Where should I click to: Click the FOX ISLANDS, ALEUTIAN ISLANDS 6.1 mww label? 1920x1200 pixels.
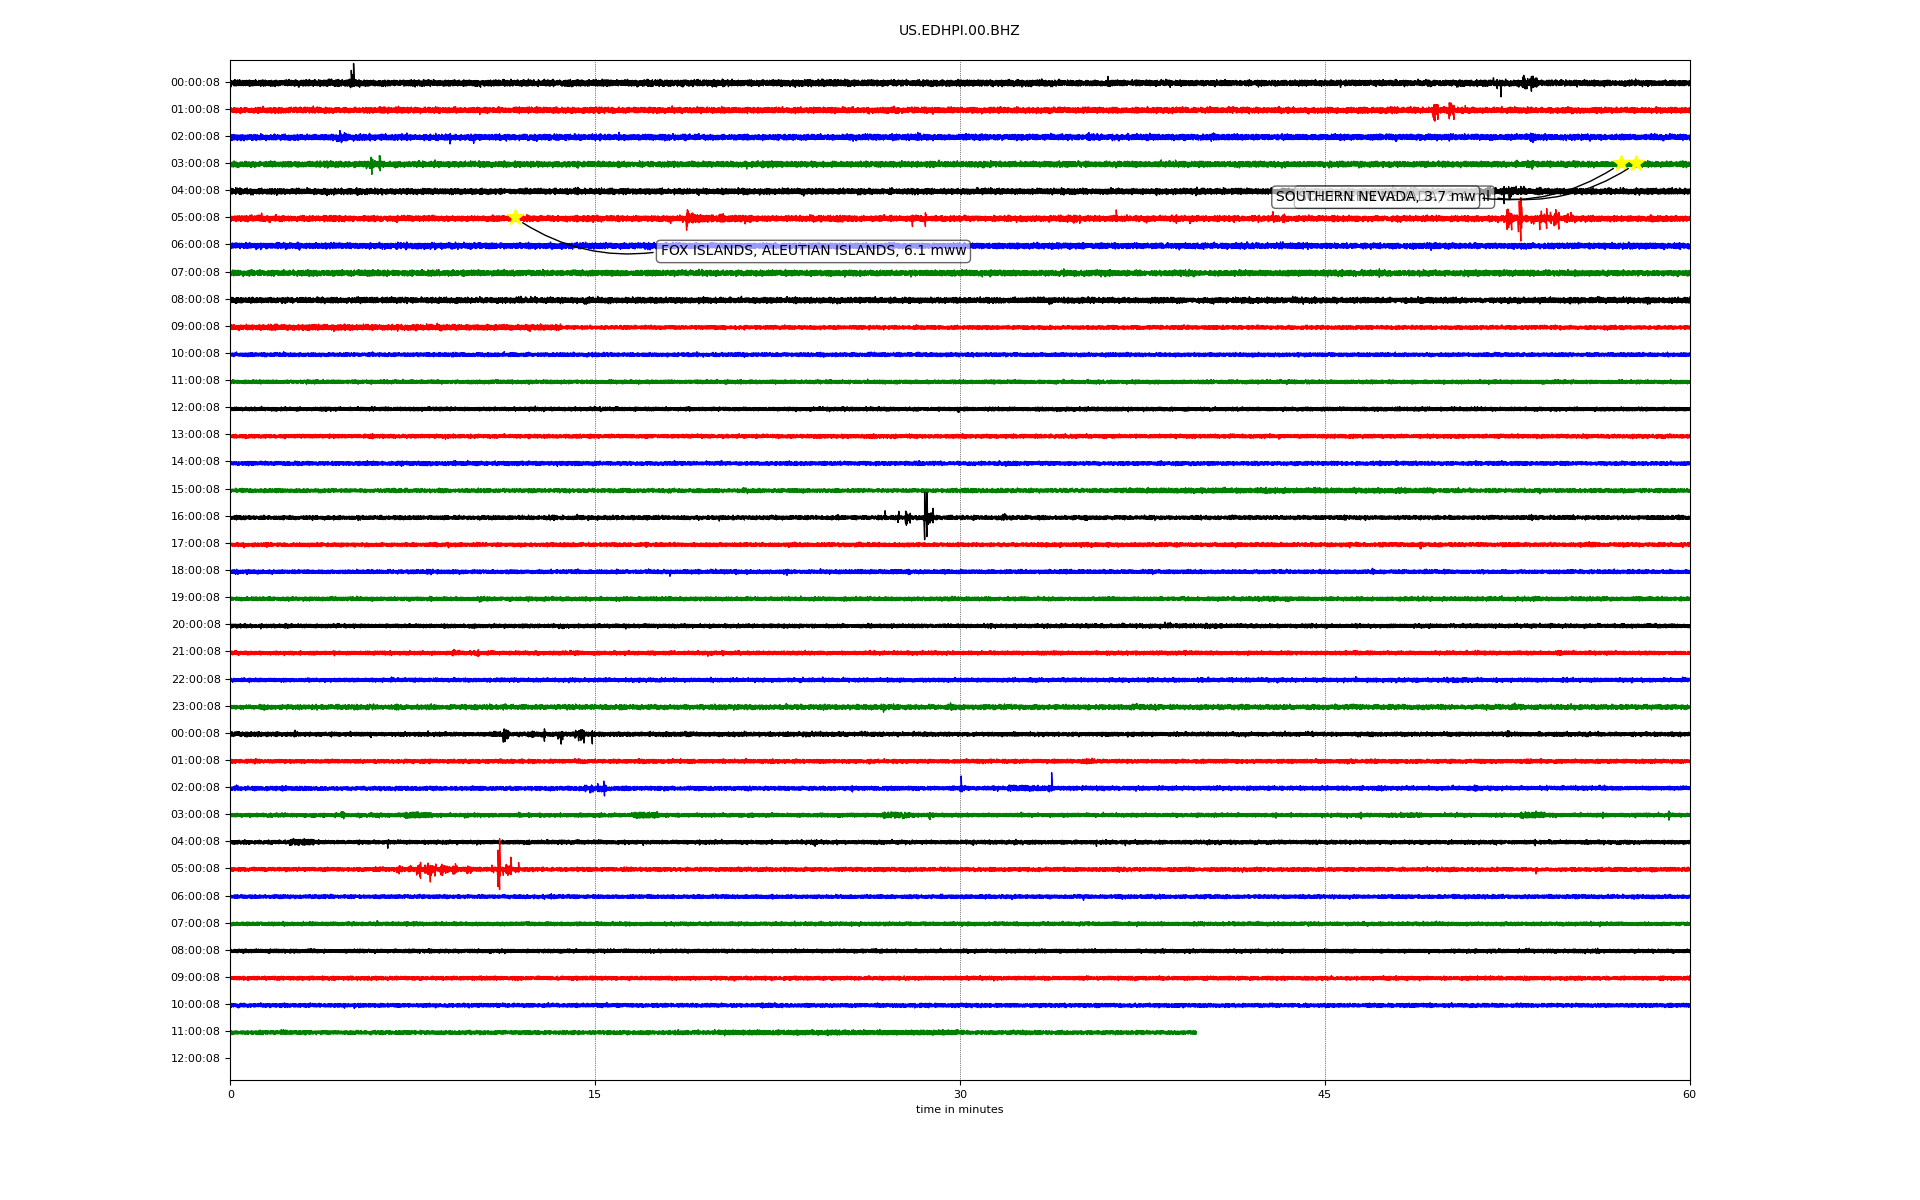[813, 251]
